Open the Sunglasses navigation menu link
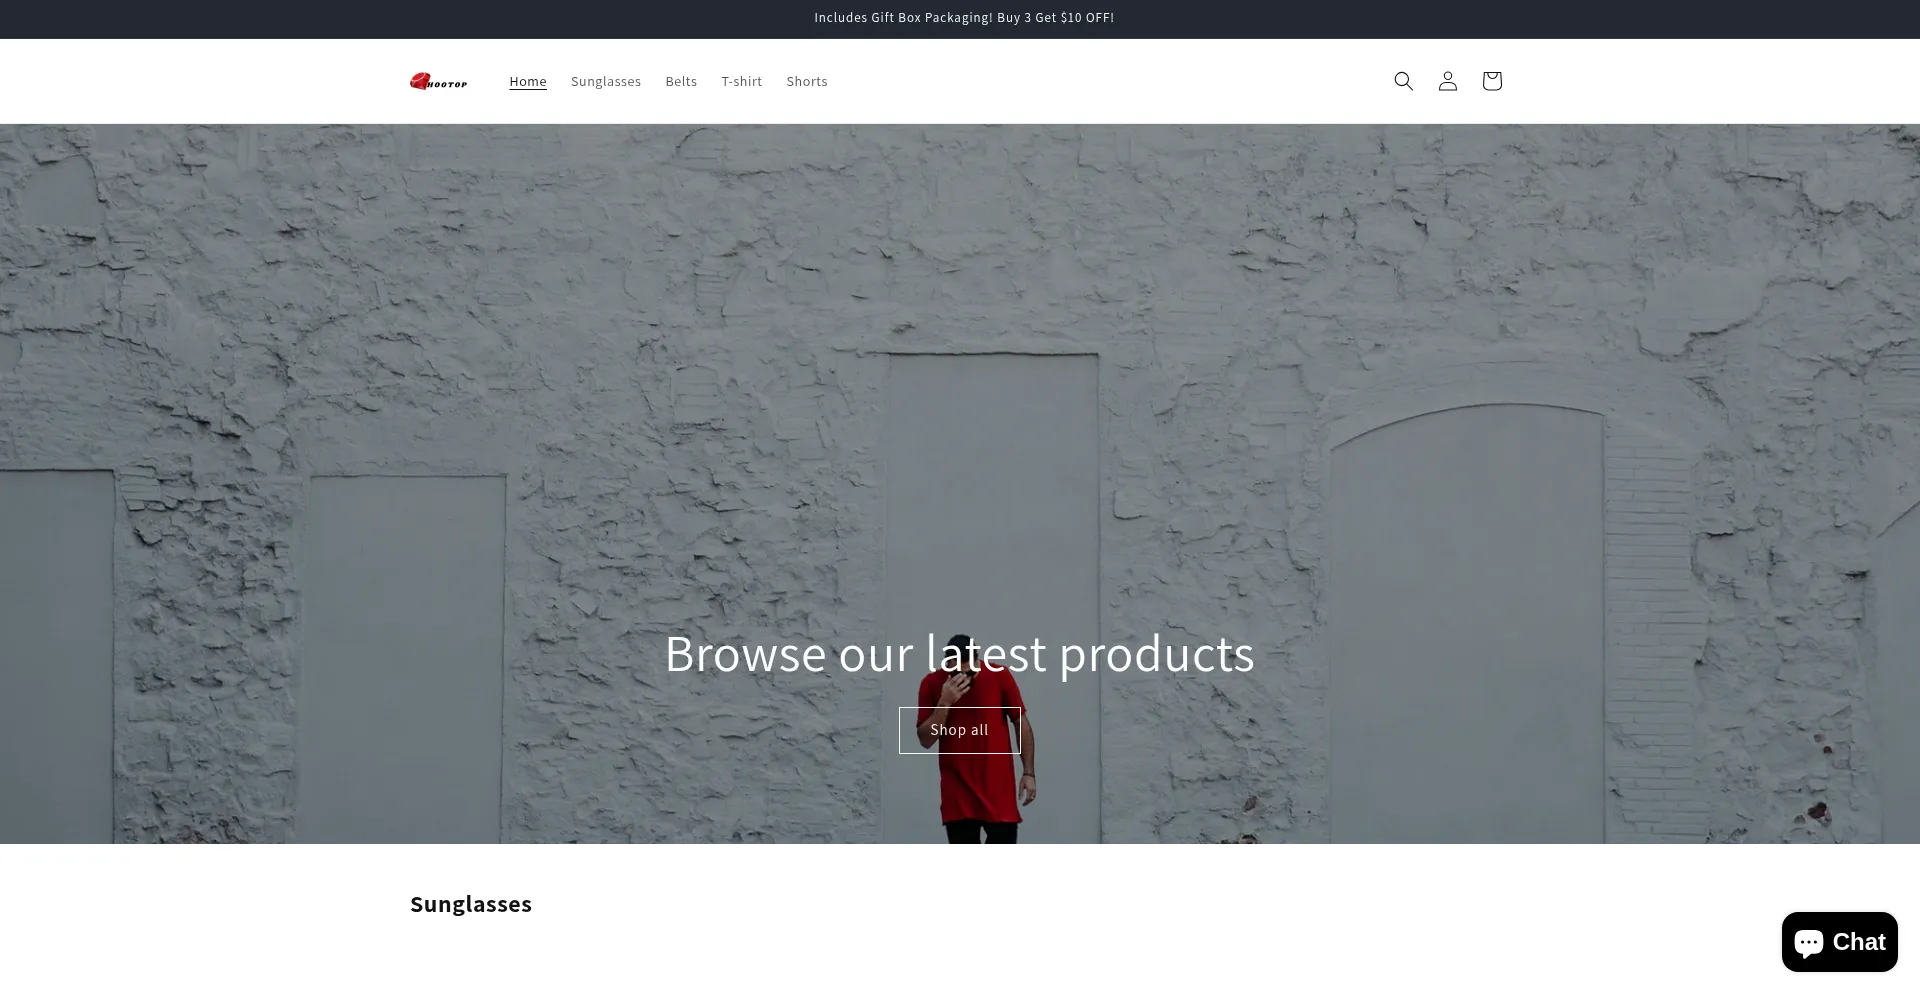The image size is (1920, 993). pos(605,81)
